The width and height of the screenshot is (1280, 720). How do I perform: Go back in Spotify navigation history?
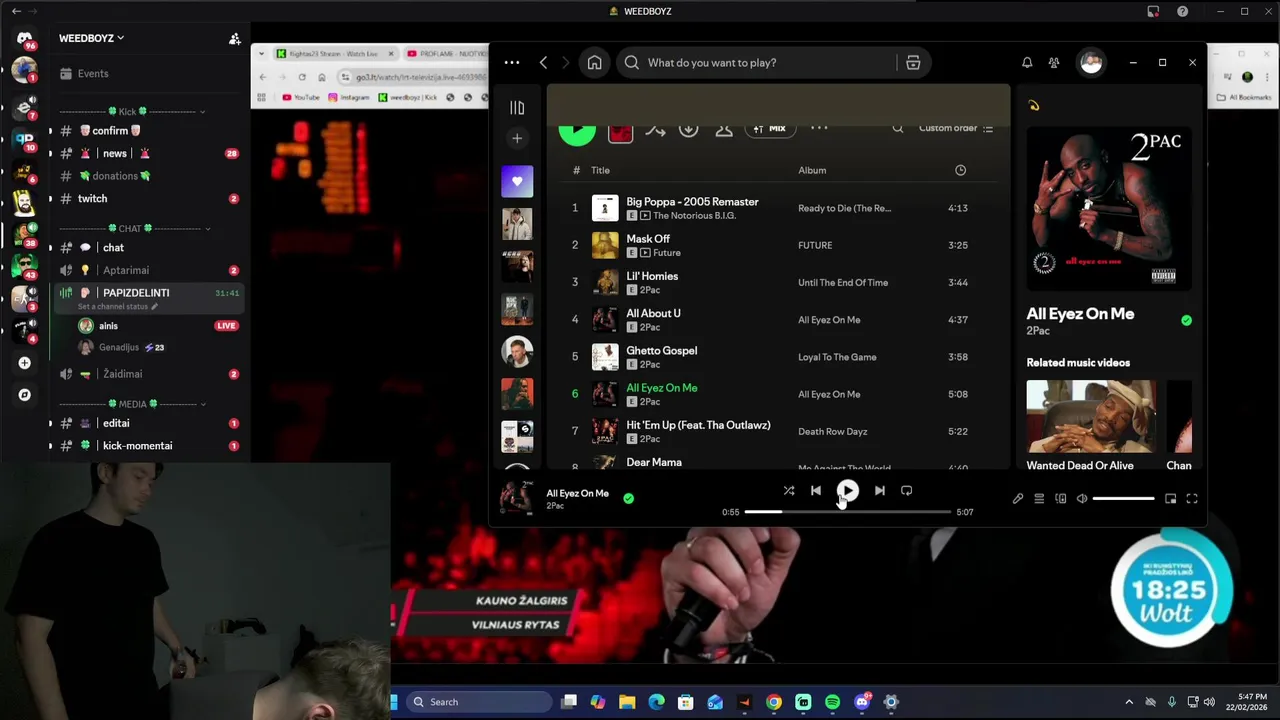click(x=543, y=62)
